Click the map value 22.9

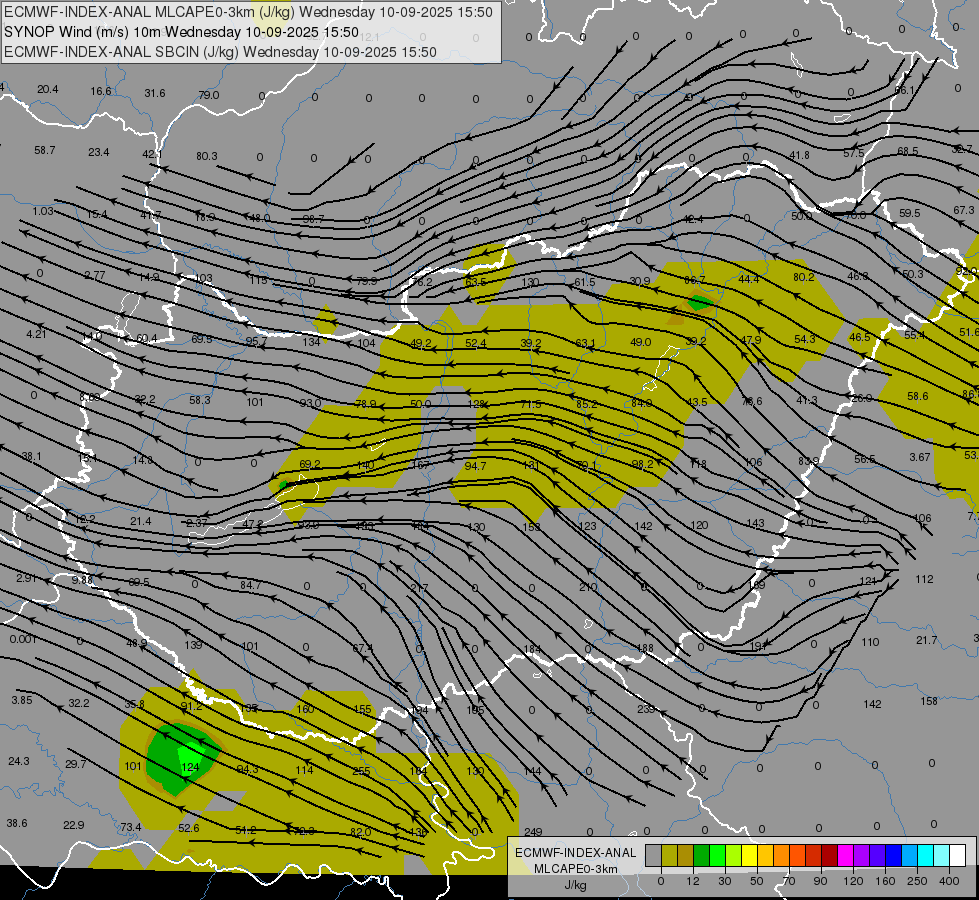74,825
